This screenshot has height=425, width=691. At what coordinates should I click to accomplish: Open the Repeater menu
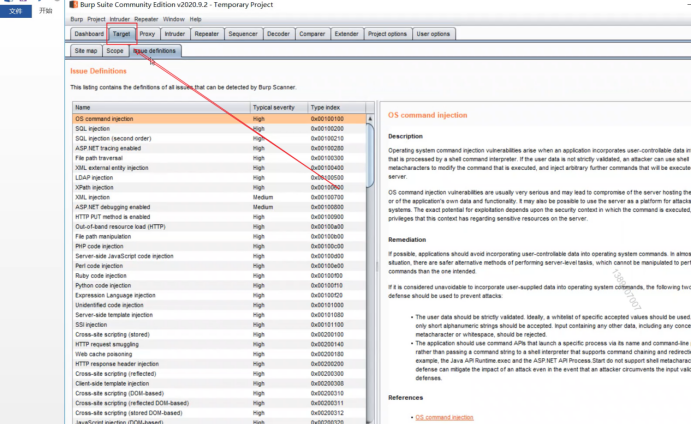146,19
